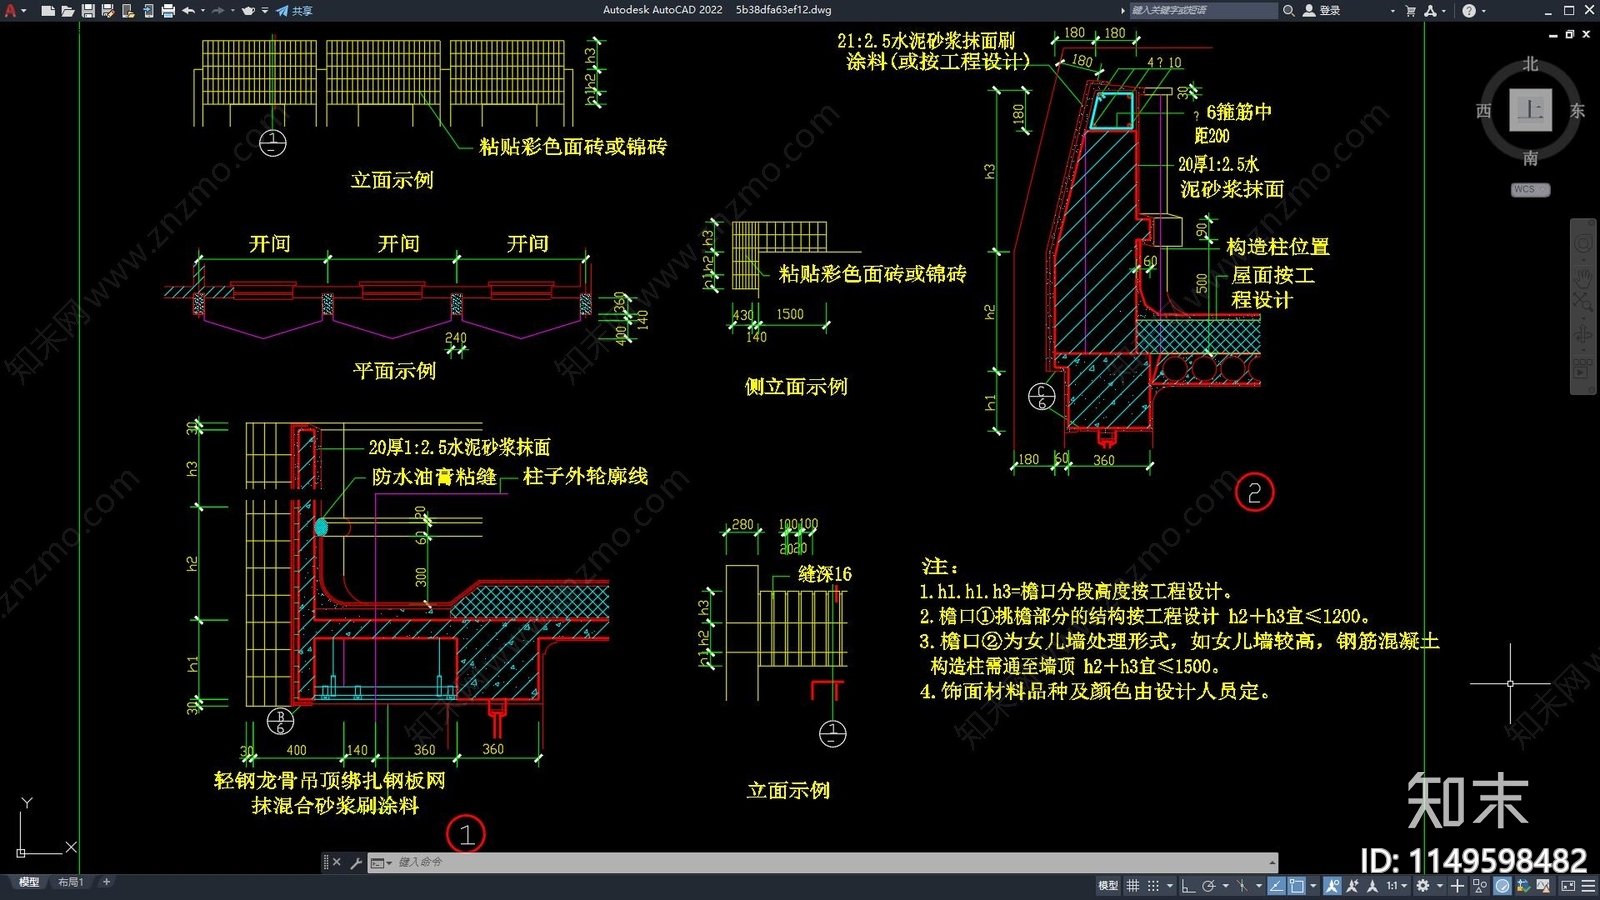The image size is (1600, 900).
Task: Click the clean screen icon in status bar
Action: 1568,885
